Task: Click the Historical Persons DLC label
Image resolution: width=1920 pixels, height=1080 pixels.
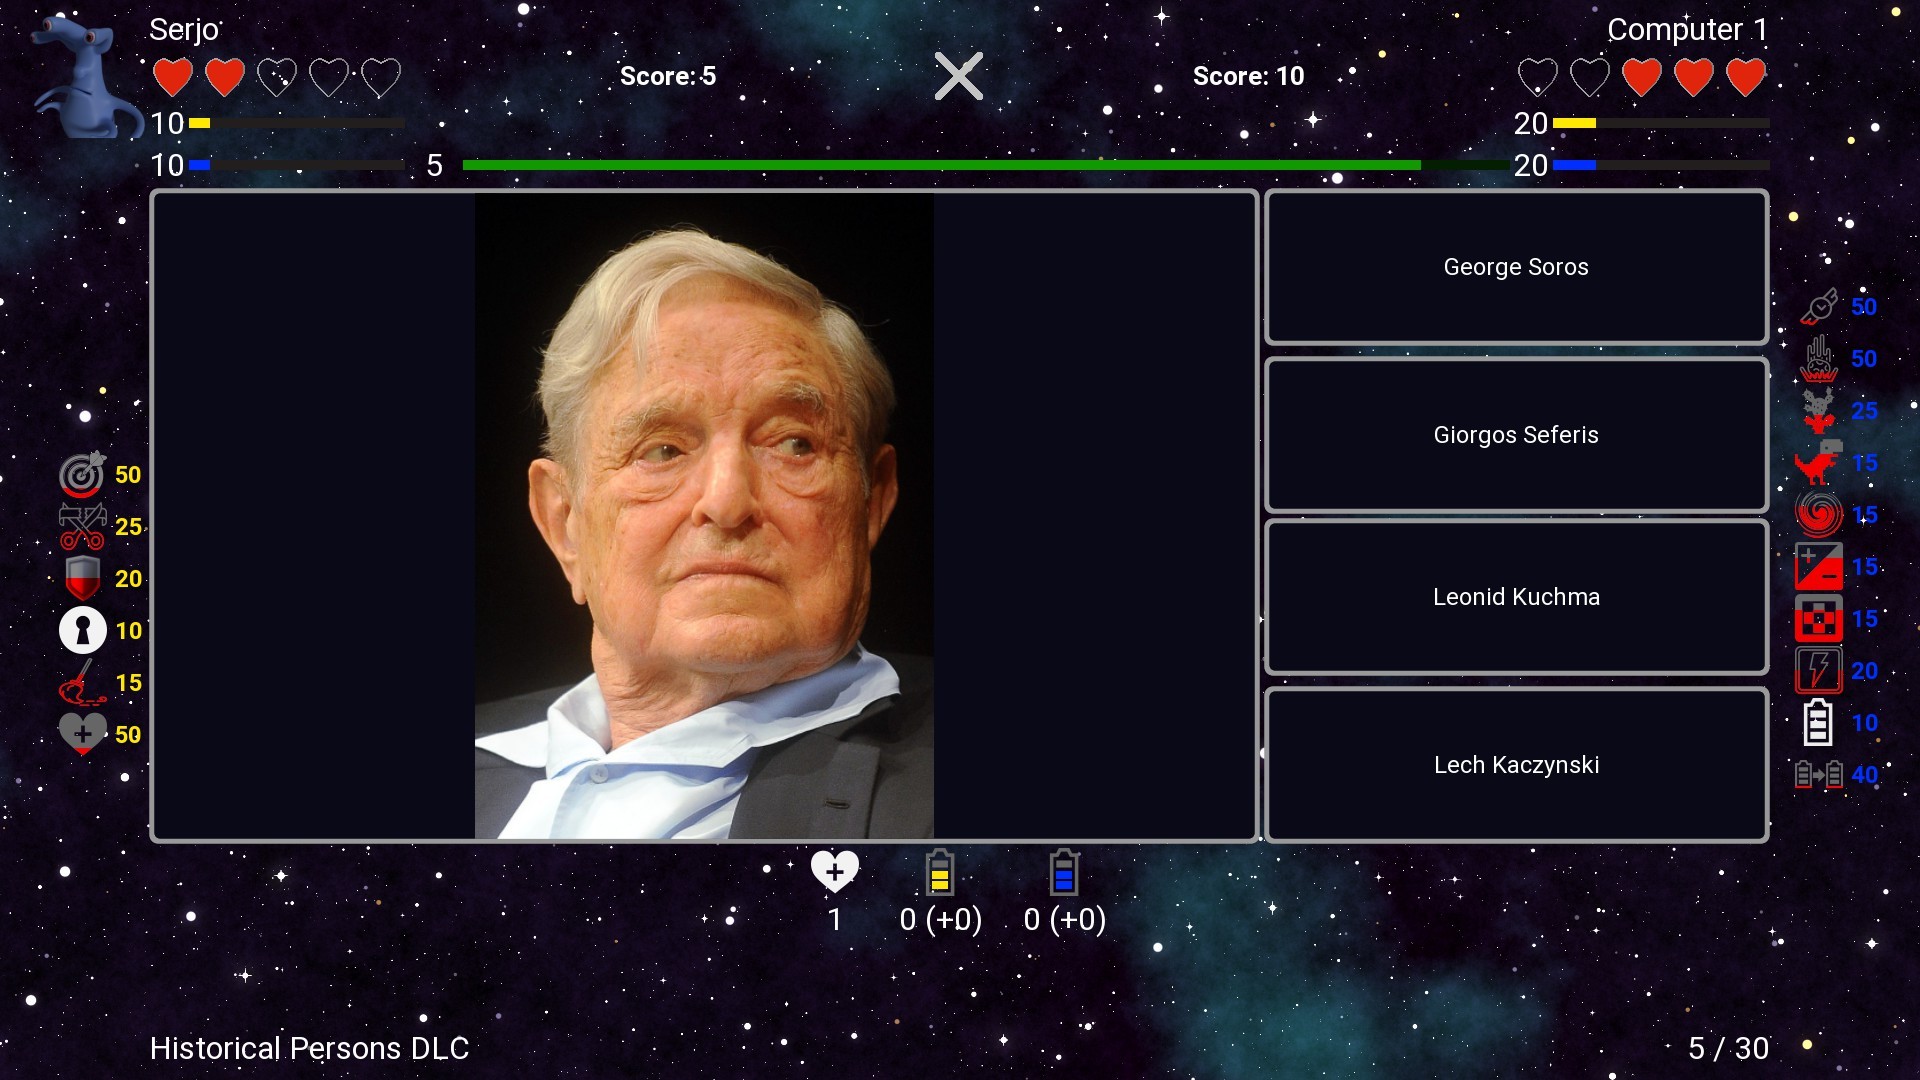Action: pos(309,1048)
